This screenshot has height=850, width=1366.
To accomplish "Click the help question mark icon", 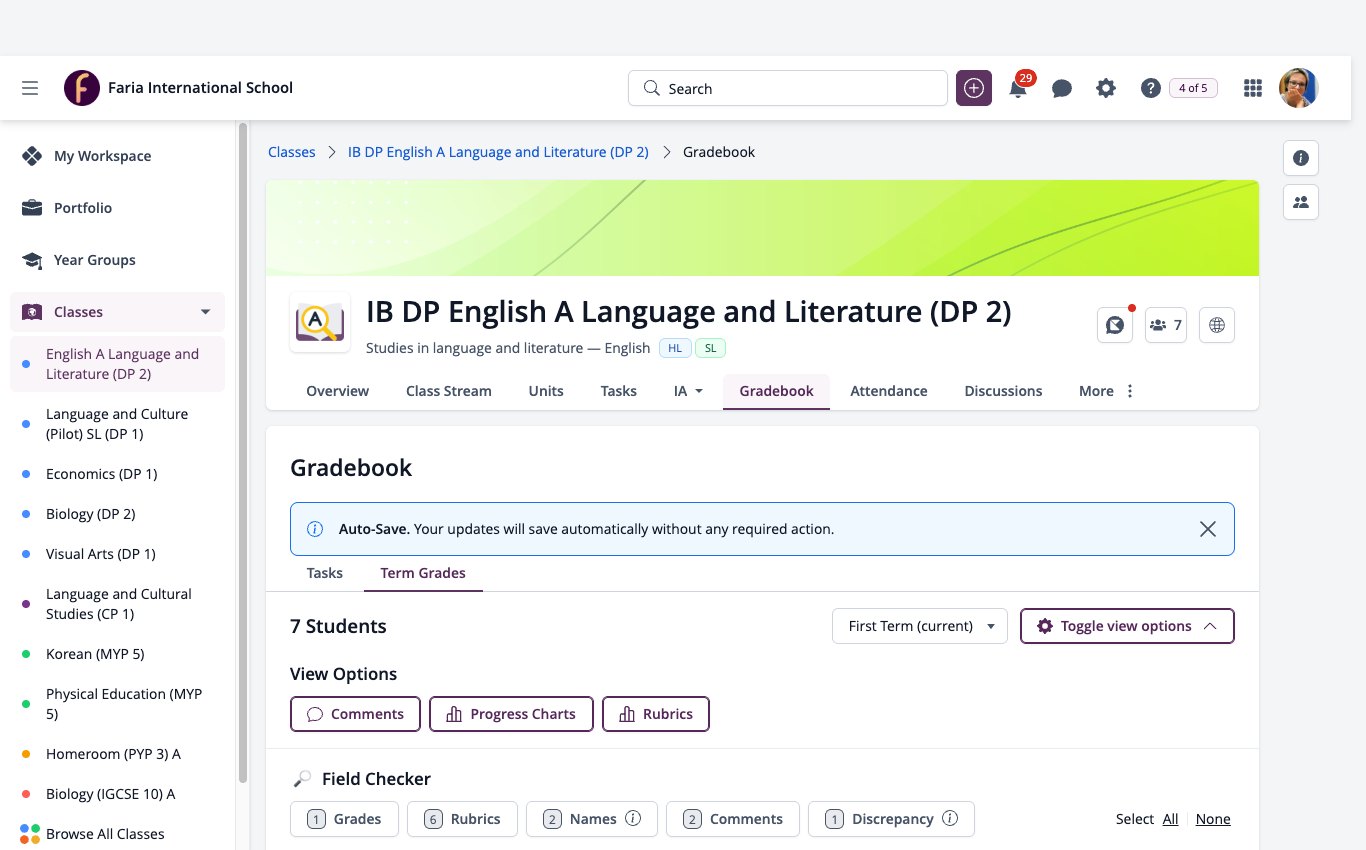I will coord(1150,88).
